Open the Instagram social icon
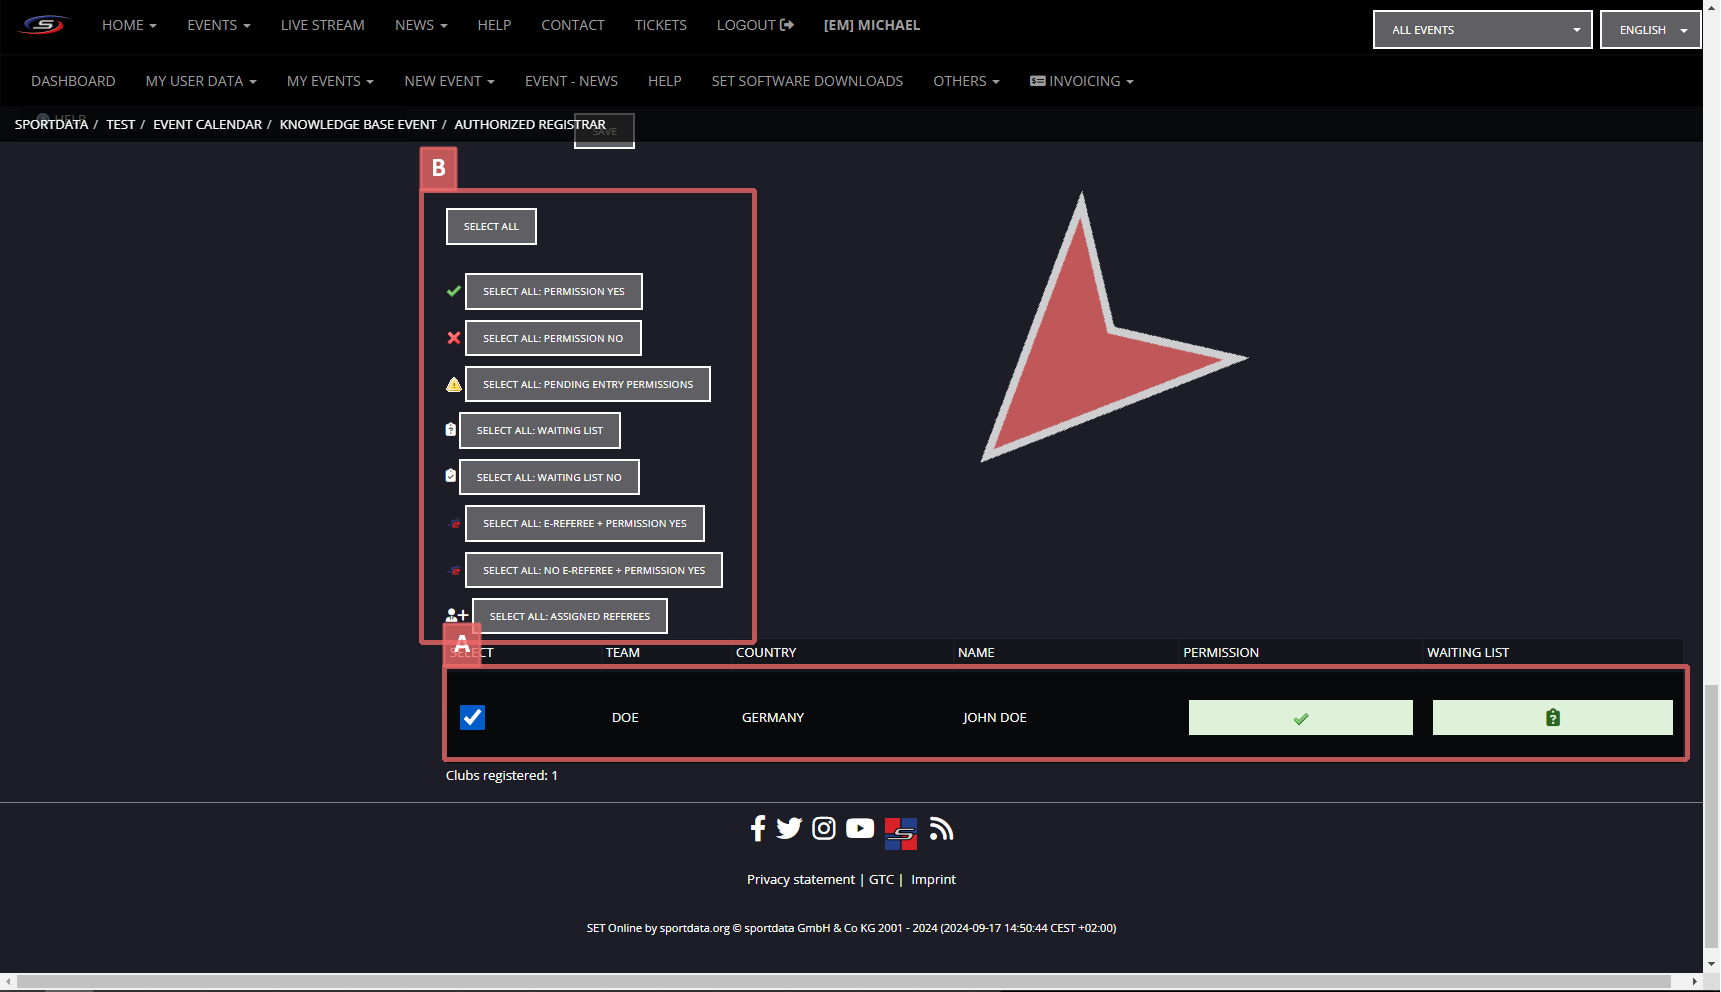Viewport: 1721px width, 992px height. coord(824,828)
